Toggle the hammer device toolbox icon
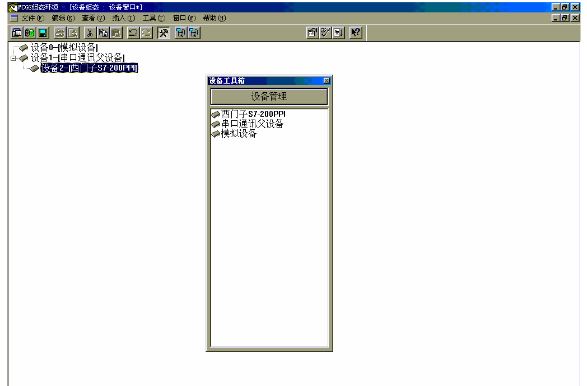This screenshot has height=386, width=587. pos(163,33)
